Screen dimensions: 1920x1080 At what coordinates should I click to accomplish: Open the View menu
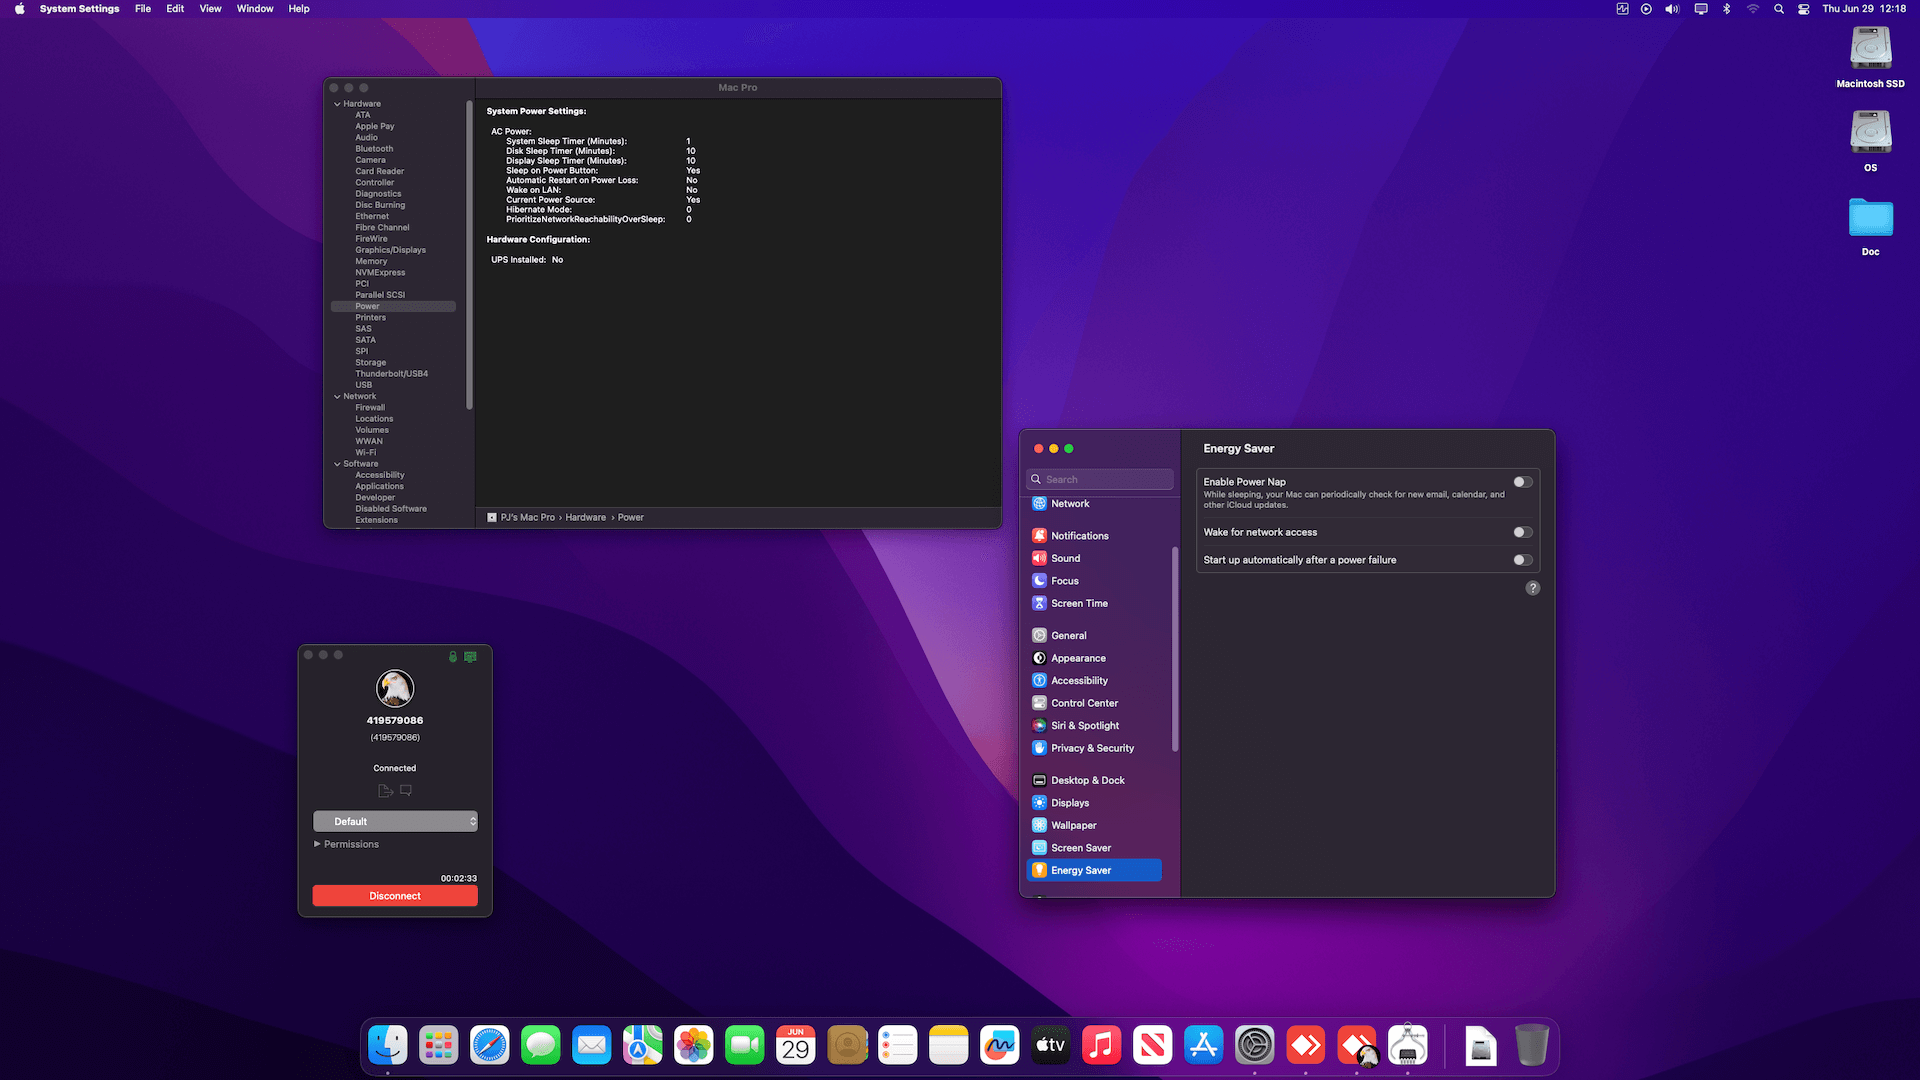(x=210, y=9)
